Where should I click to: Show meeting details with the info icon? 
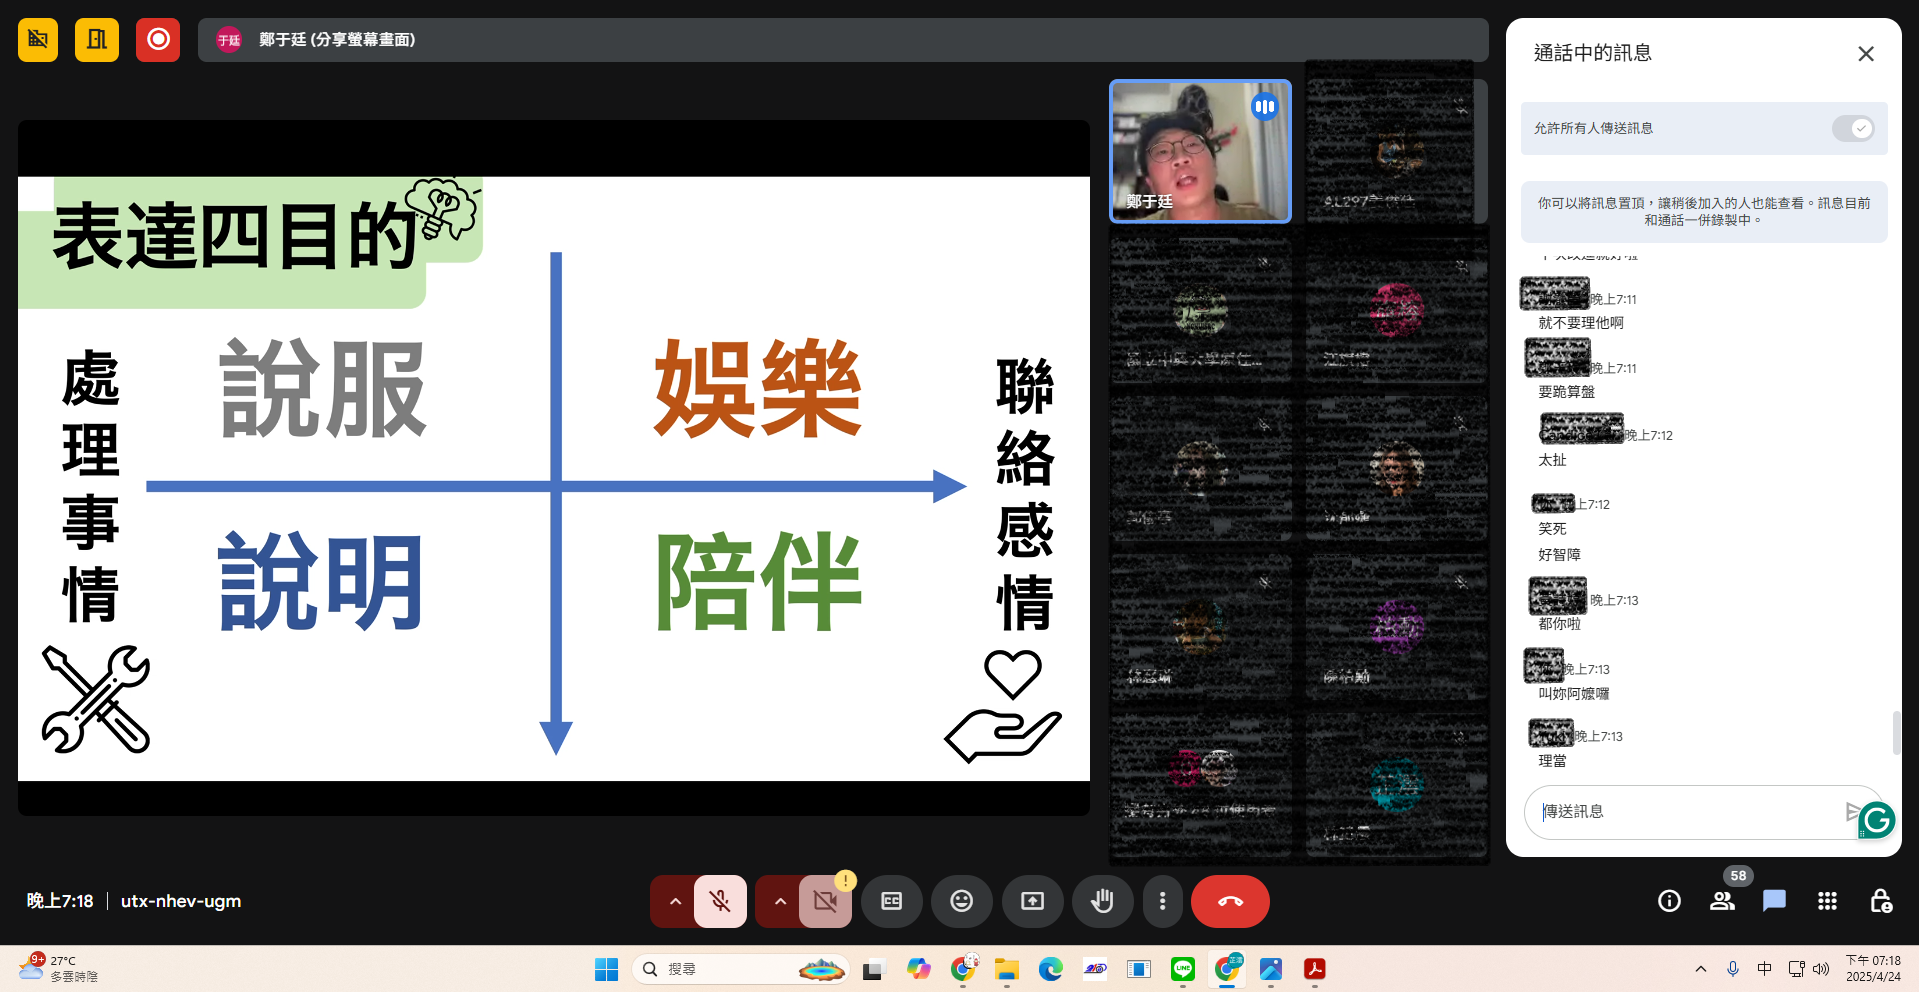[x=1668, y=901]
